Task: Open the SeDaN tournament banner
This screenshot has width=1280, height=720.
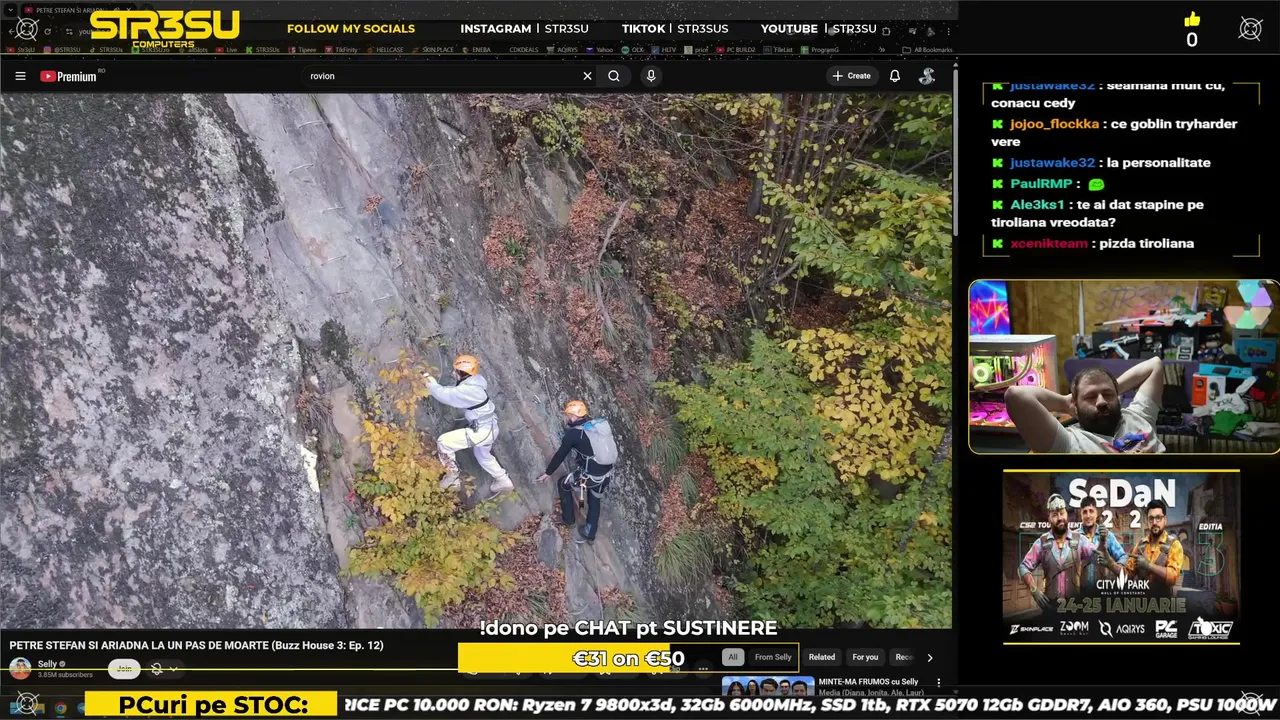Action: point(1121,558)
